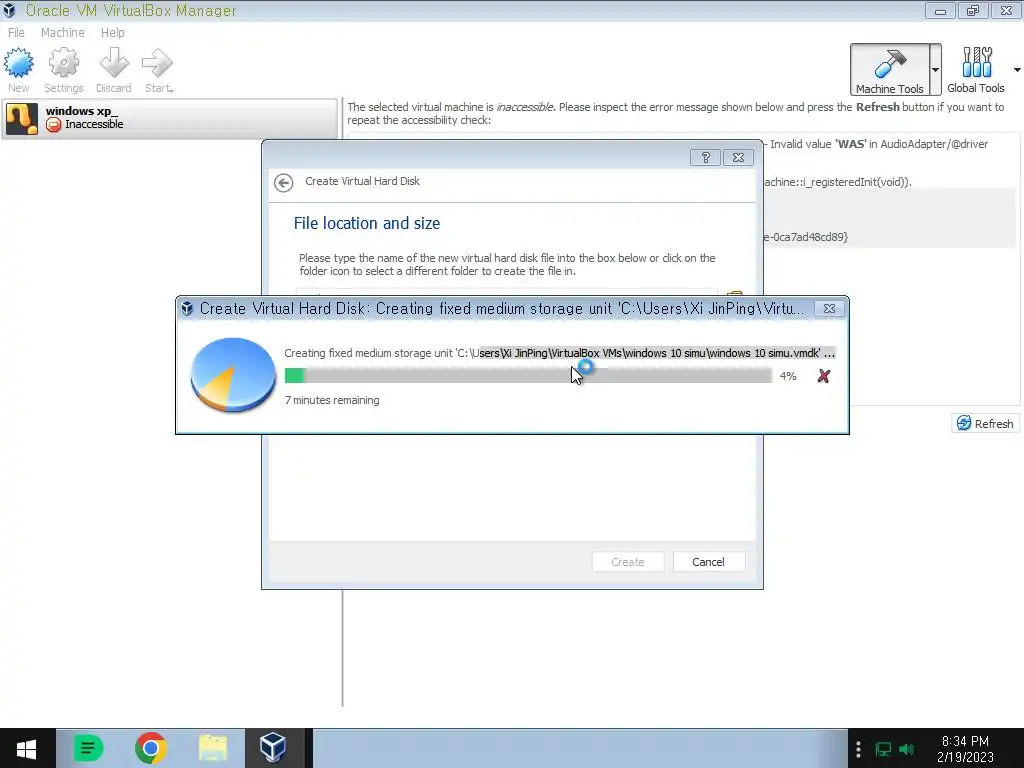The height and width of the screenshot is (768, 1024).
Task: Click the Refresh button
Action: click(985, 423)
